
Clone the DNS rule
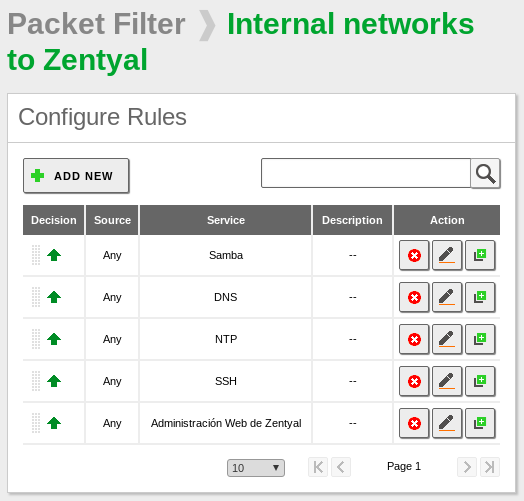pos(480,297)
